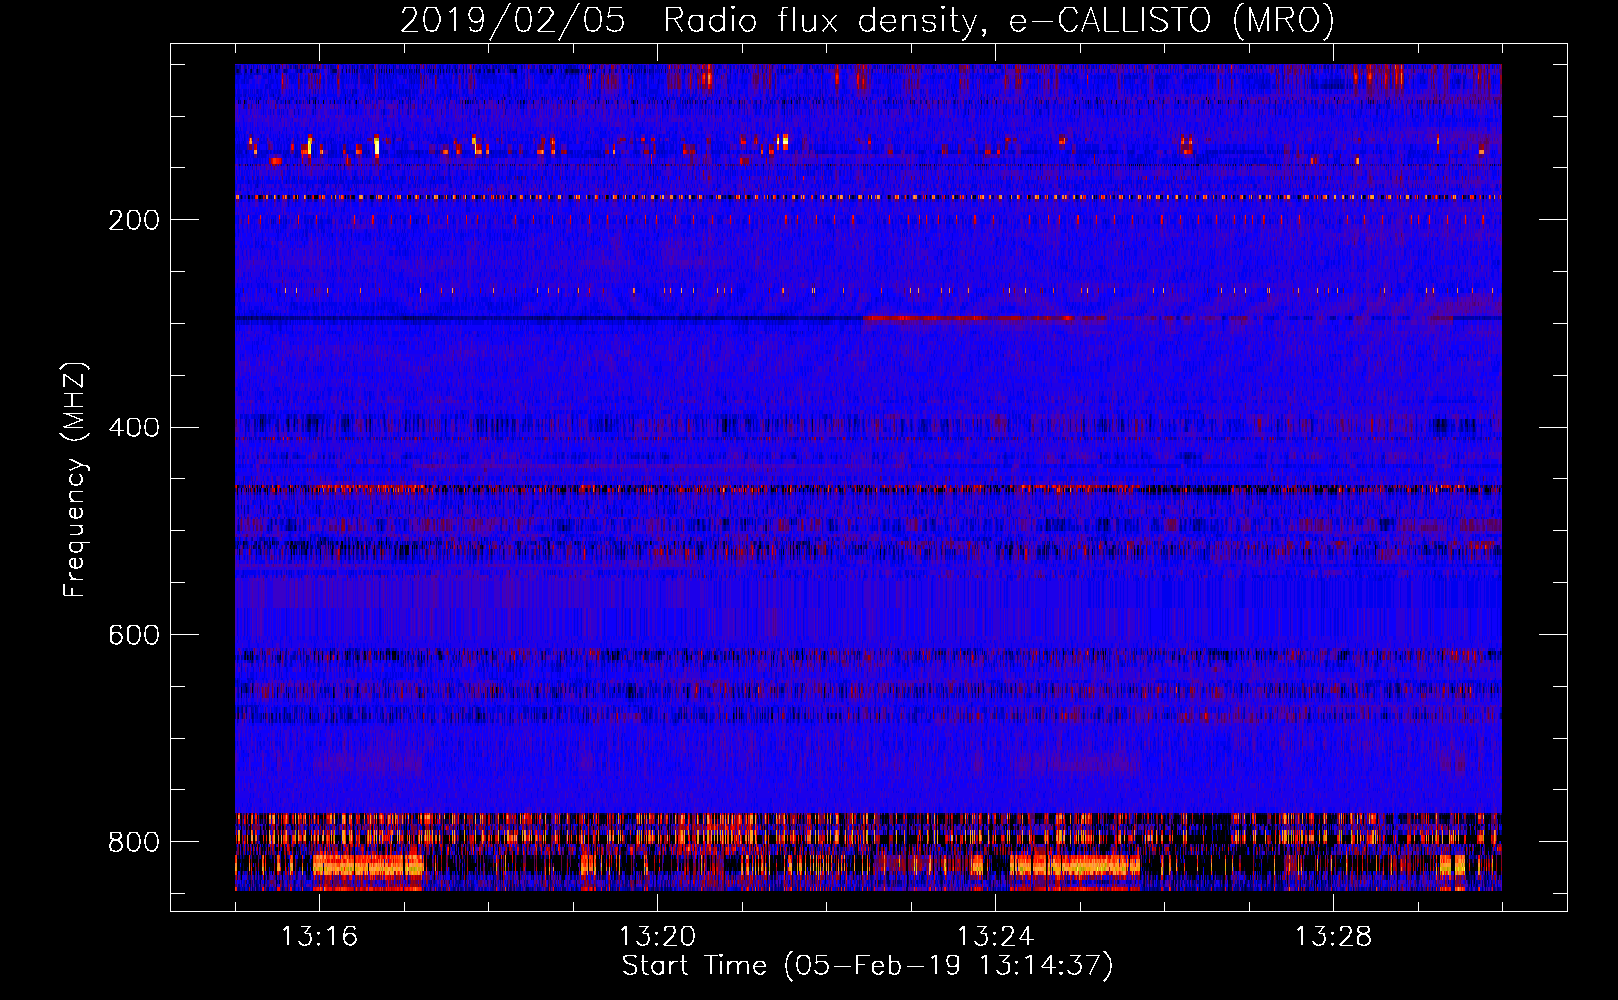Image resolution: width=1618 pixels, height=1000 pixels.
Task: Click the 13:16 time tick label
Action: 319,937
